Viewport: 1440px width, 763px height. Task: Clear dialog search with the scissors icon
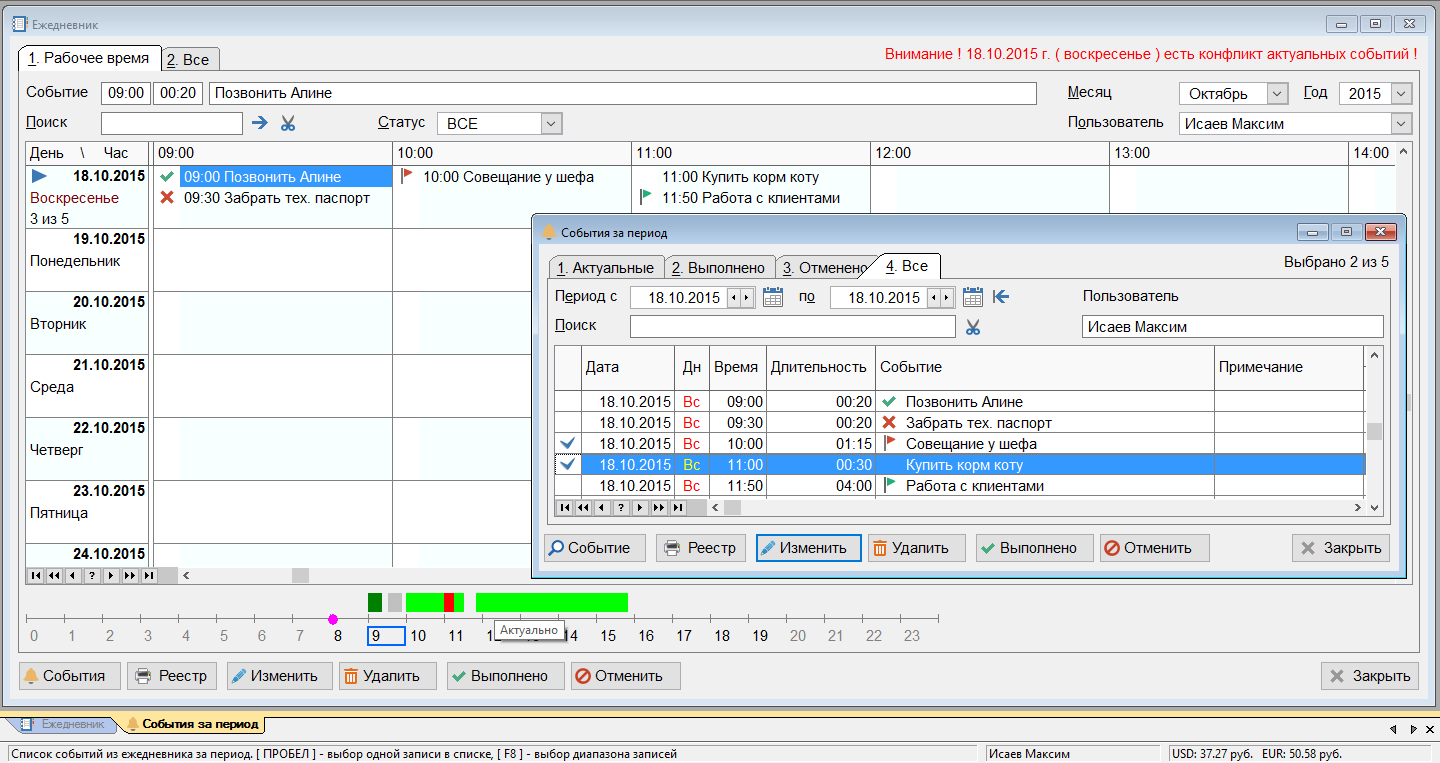[972, 327]
